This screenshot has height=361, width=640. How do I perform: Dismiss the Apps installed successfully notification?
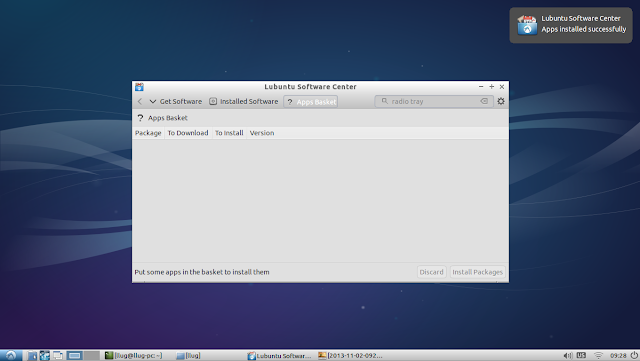[x=571, y=25]
